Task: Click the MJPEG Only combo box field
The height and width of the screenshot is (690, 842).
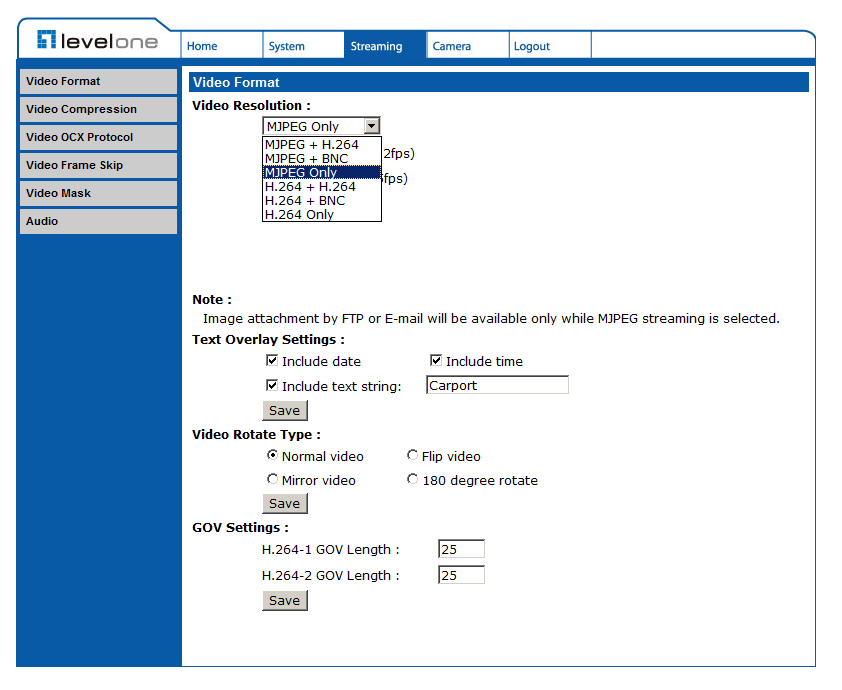Action: (321, 126)
